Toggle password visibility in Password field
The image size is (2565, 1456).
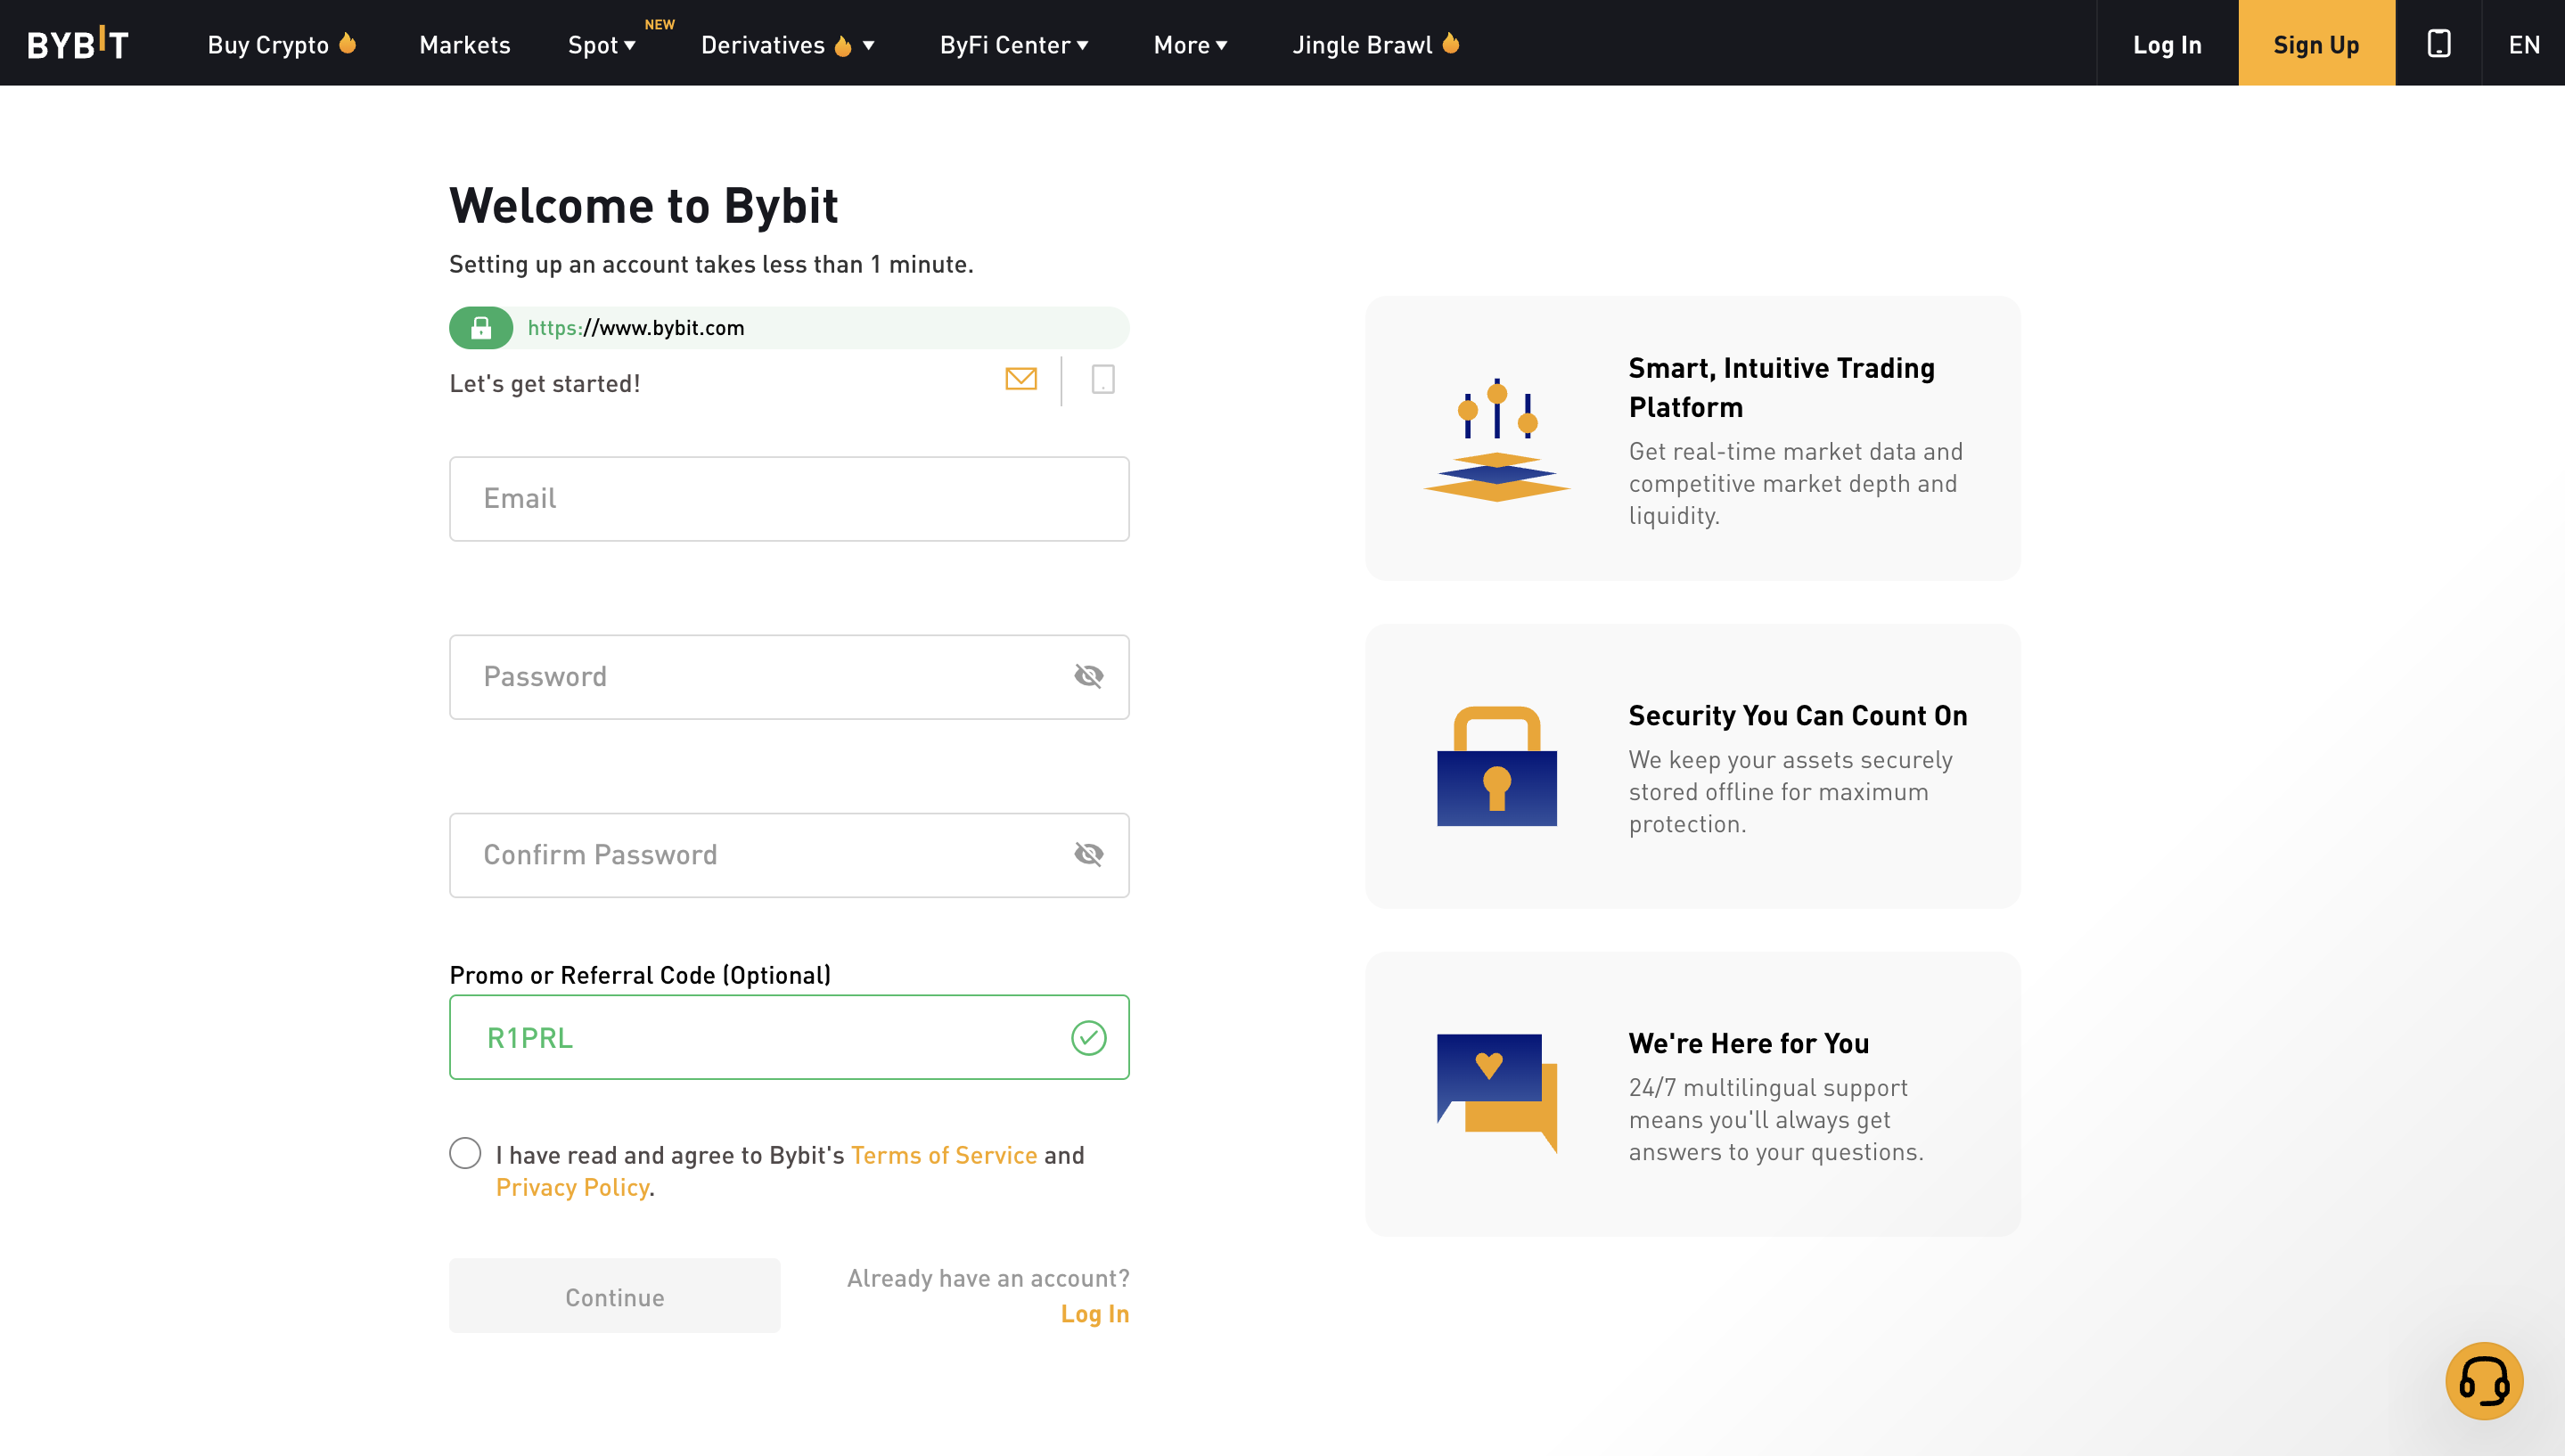click(1089, 676)
